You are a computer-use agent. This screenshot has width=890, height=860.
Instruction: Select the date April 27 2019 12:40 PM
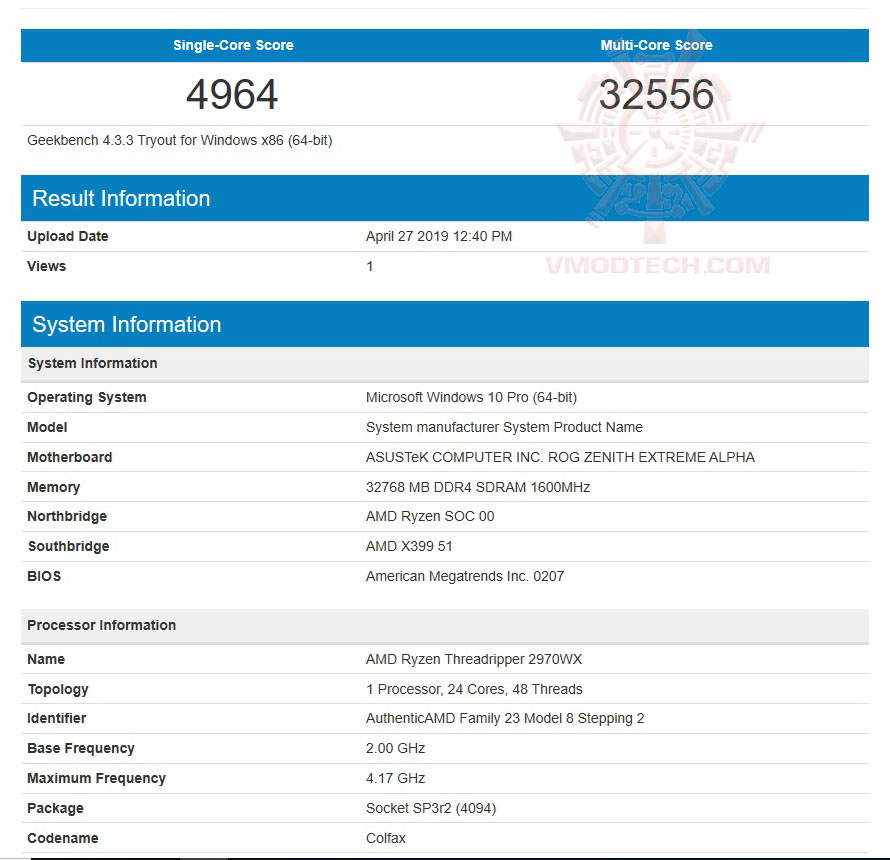439,236
